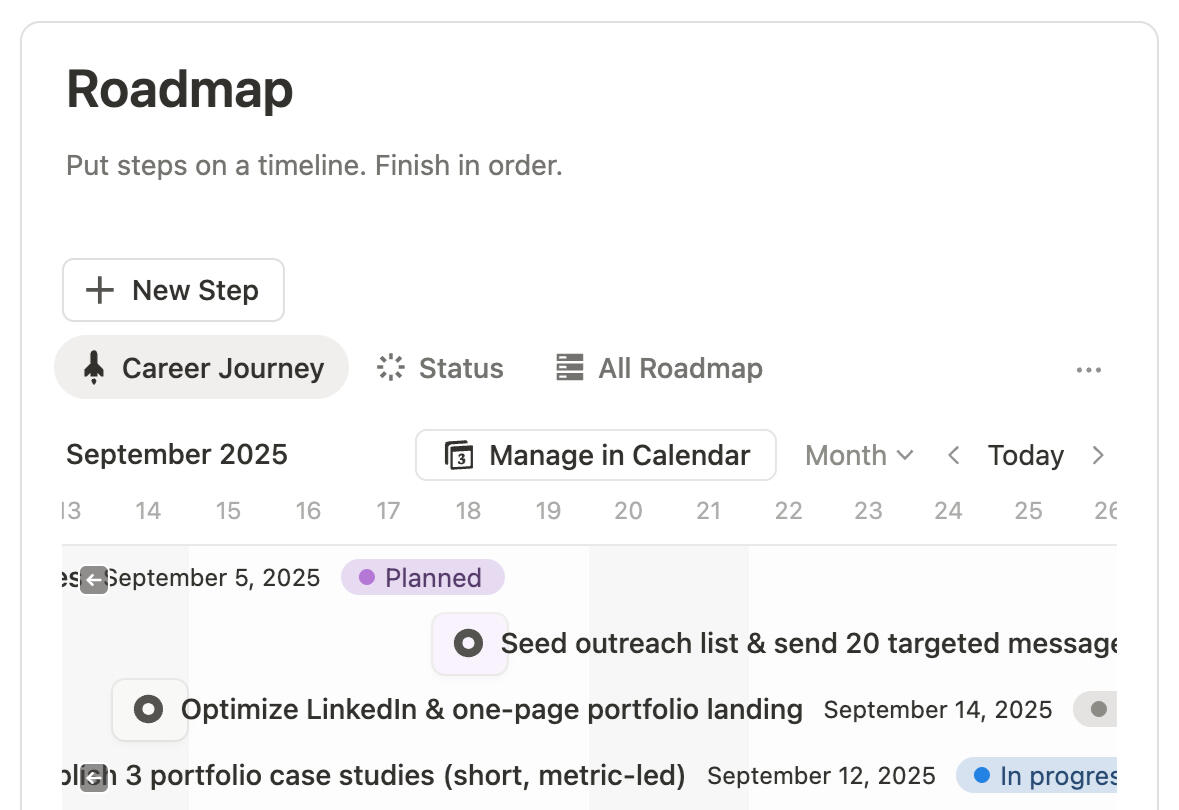Click circle icon of Seed outreach list step

coord(469,643)
